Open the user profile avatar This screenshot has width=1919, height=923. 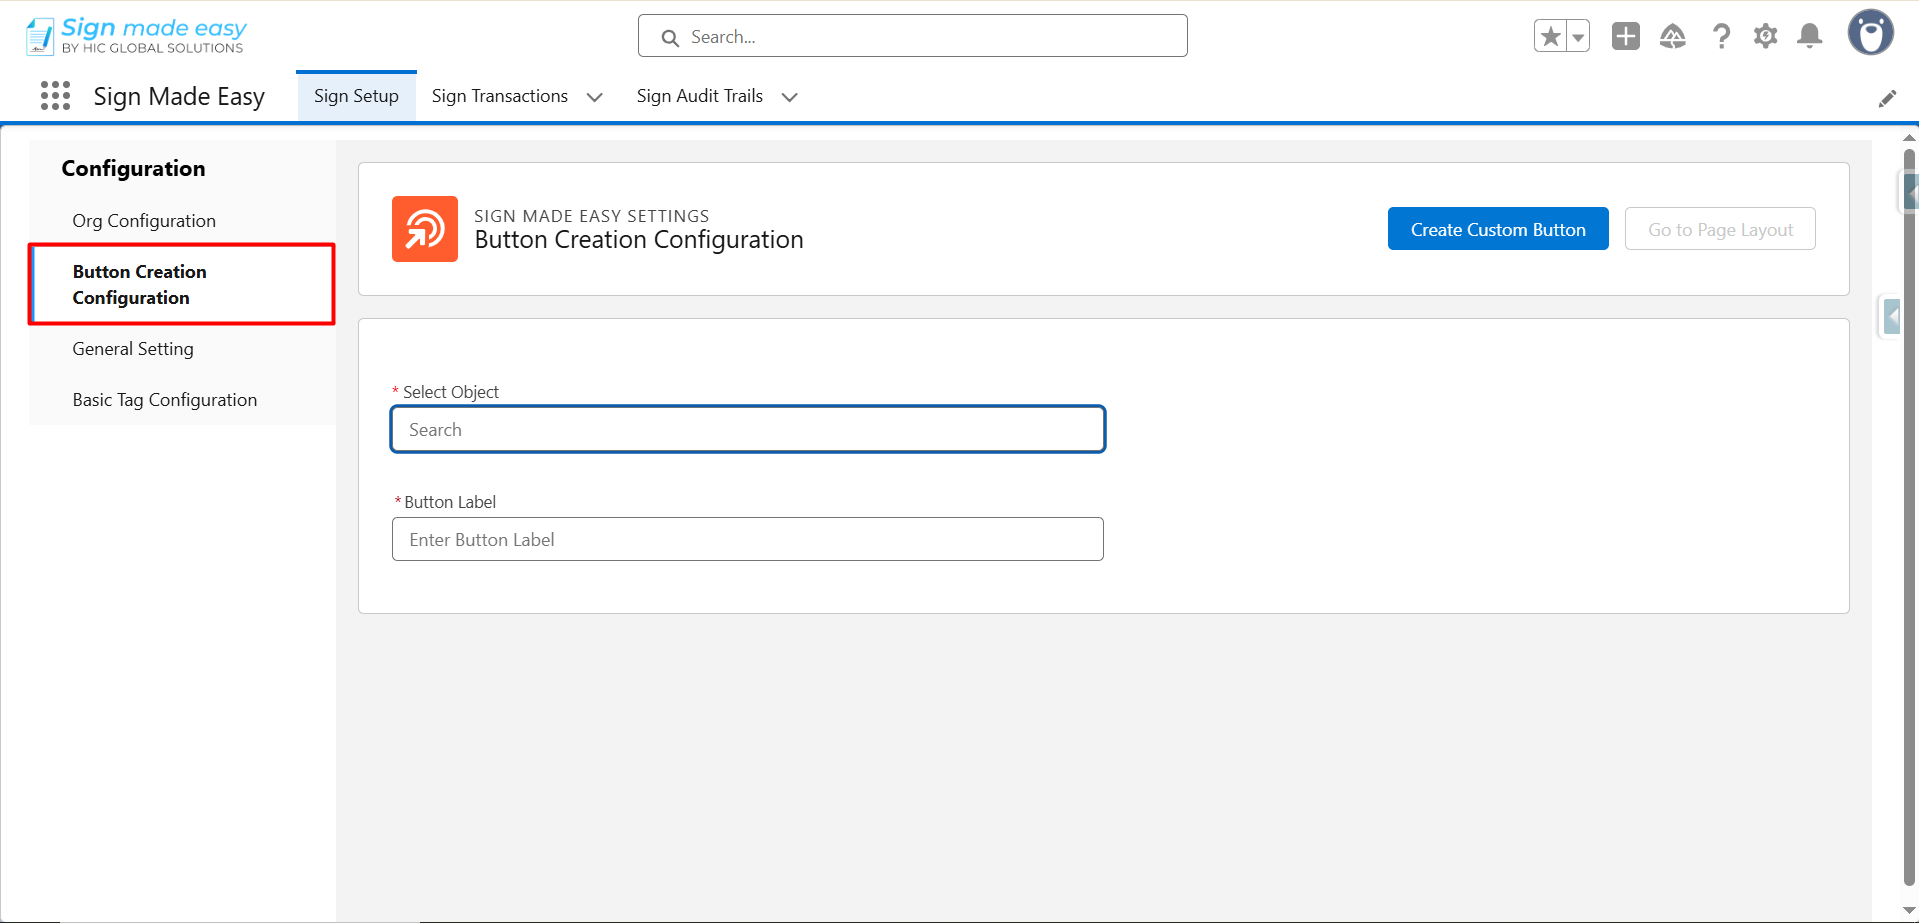(x=1870, y=33)
